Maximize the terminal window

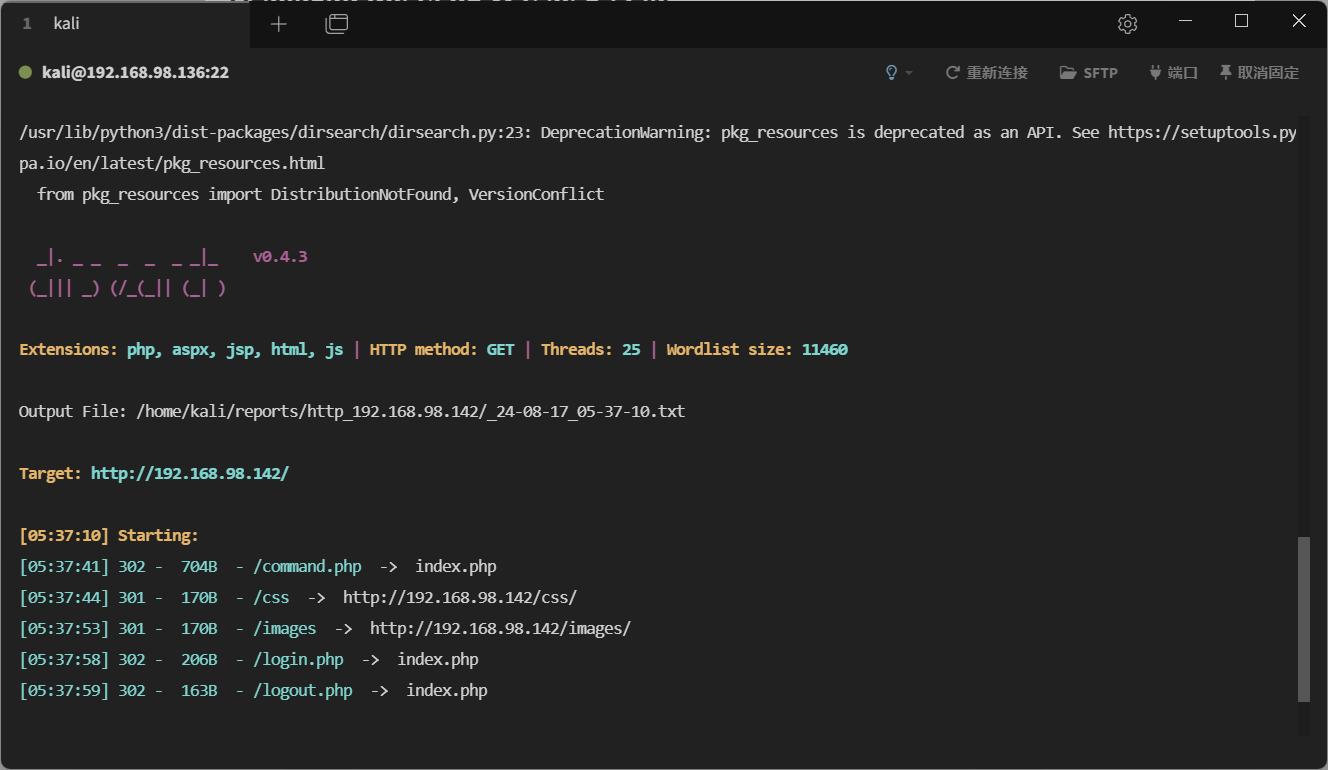tap(1241, 22)
